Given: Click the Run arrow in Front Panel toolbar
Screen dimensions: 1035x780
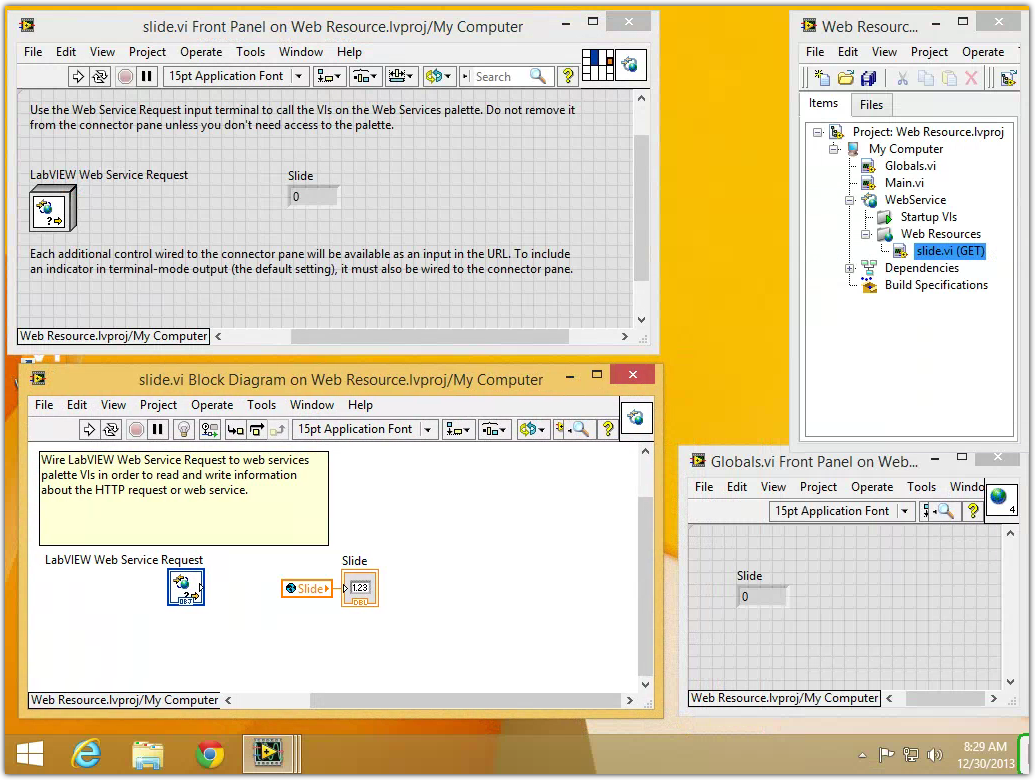Looking at the screenshot, I should [x=79, y=76].
